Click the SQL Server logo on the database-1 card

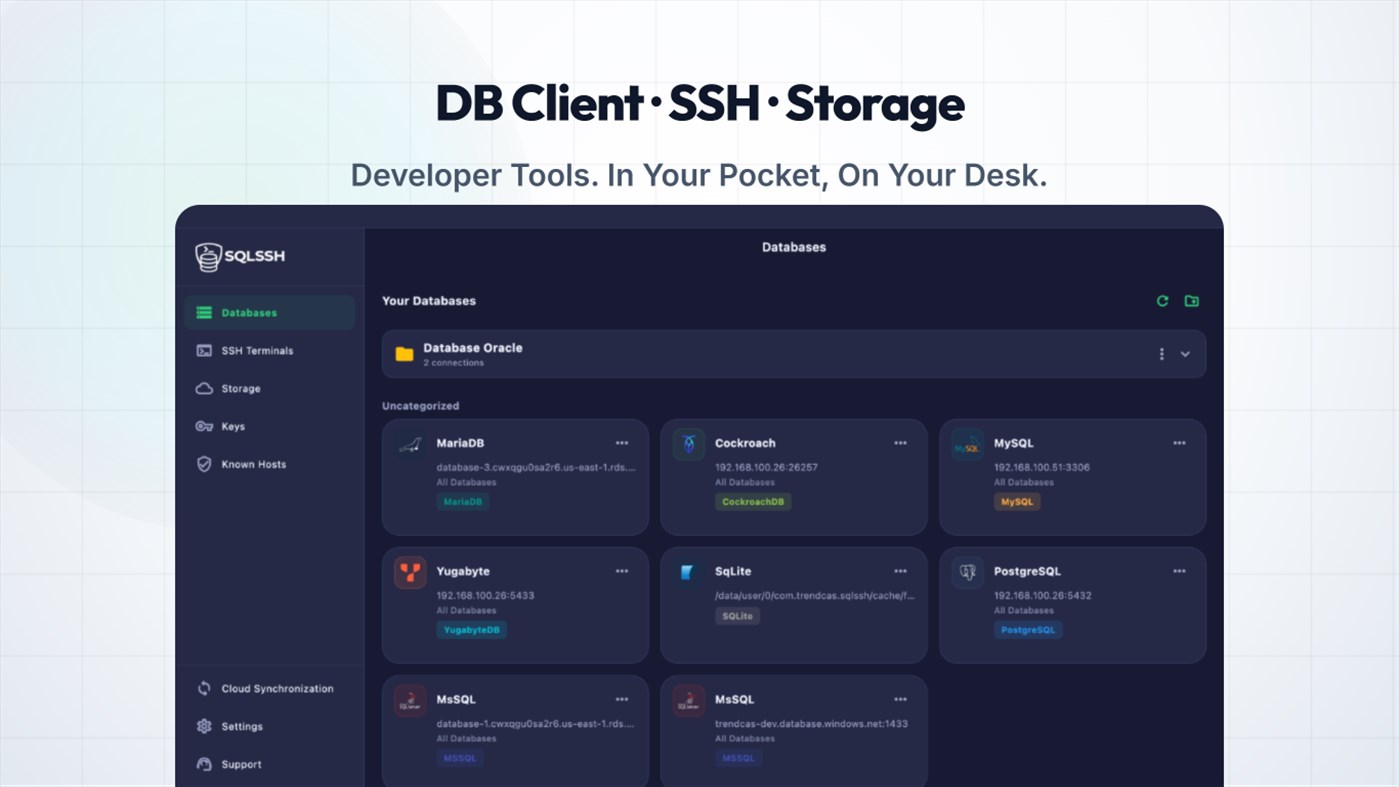(410, 701)
